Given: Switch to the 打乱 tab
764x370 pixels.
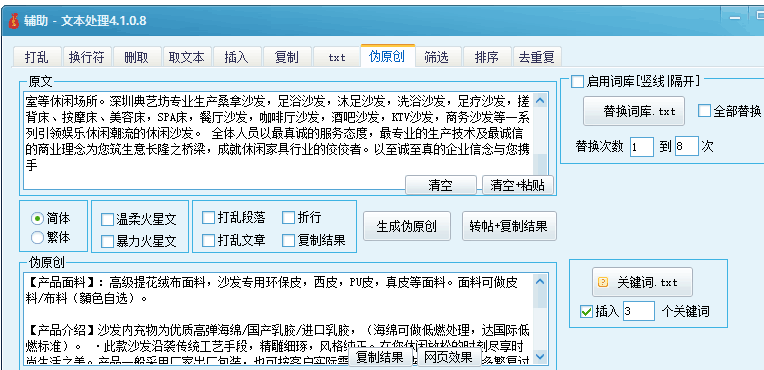Looking at the screenshot, I should click(x=37, y=57).
